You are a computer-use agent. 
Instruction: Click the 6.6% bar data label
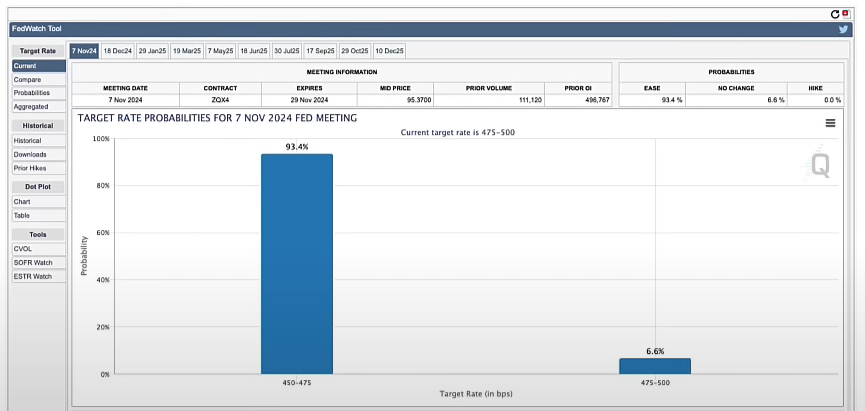(655, 351)
